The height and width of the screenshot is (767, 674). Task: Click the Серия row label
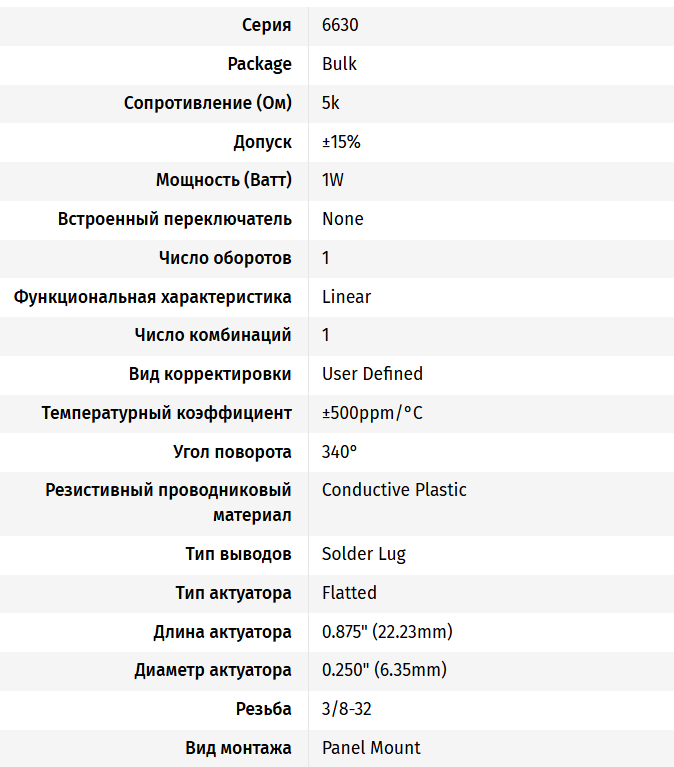(x=267, y=25)
